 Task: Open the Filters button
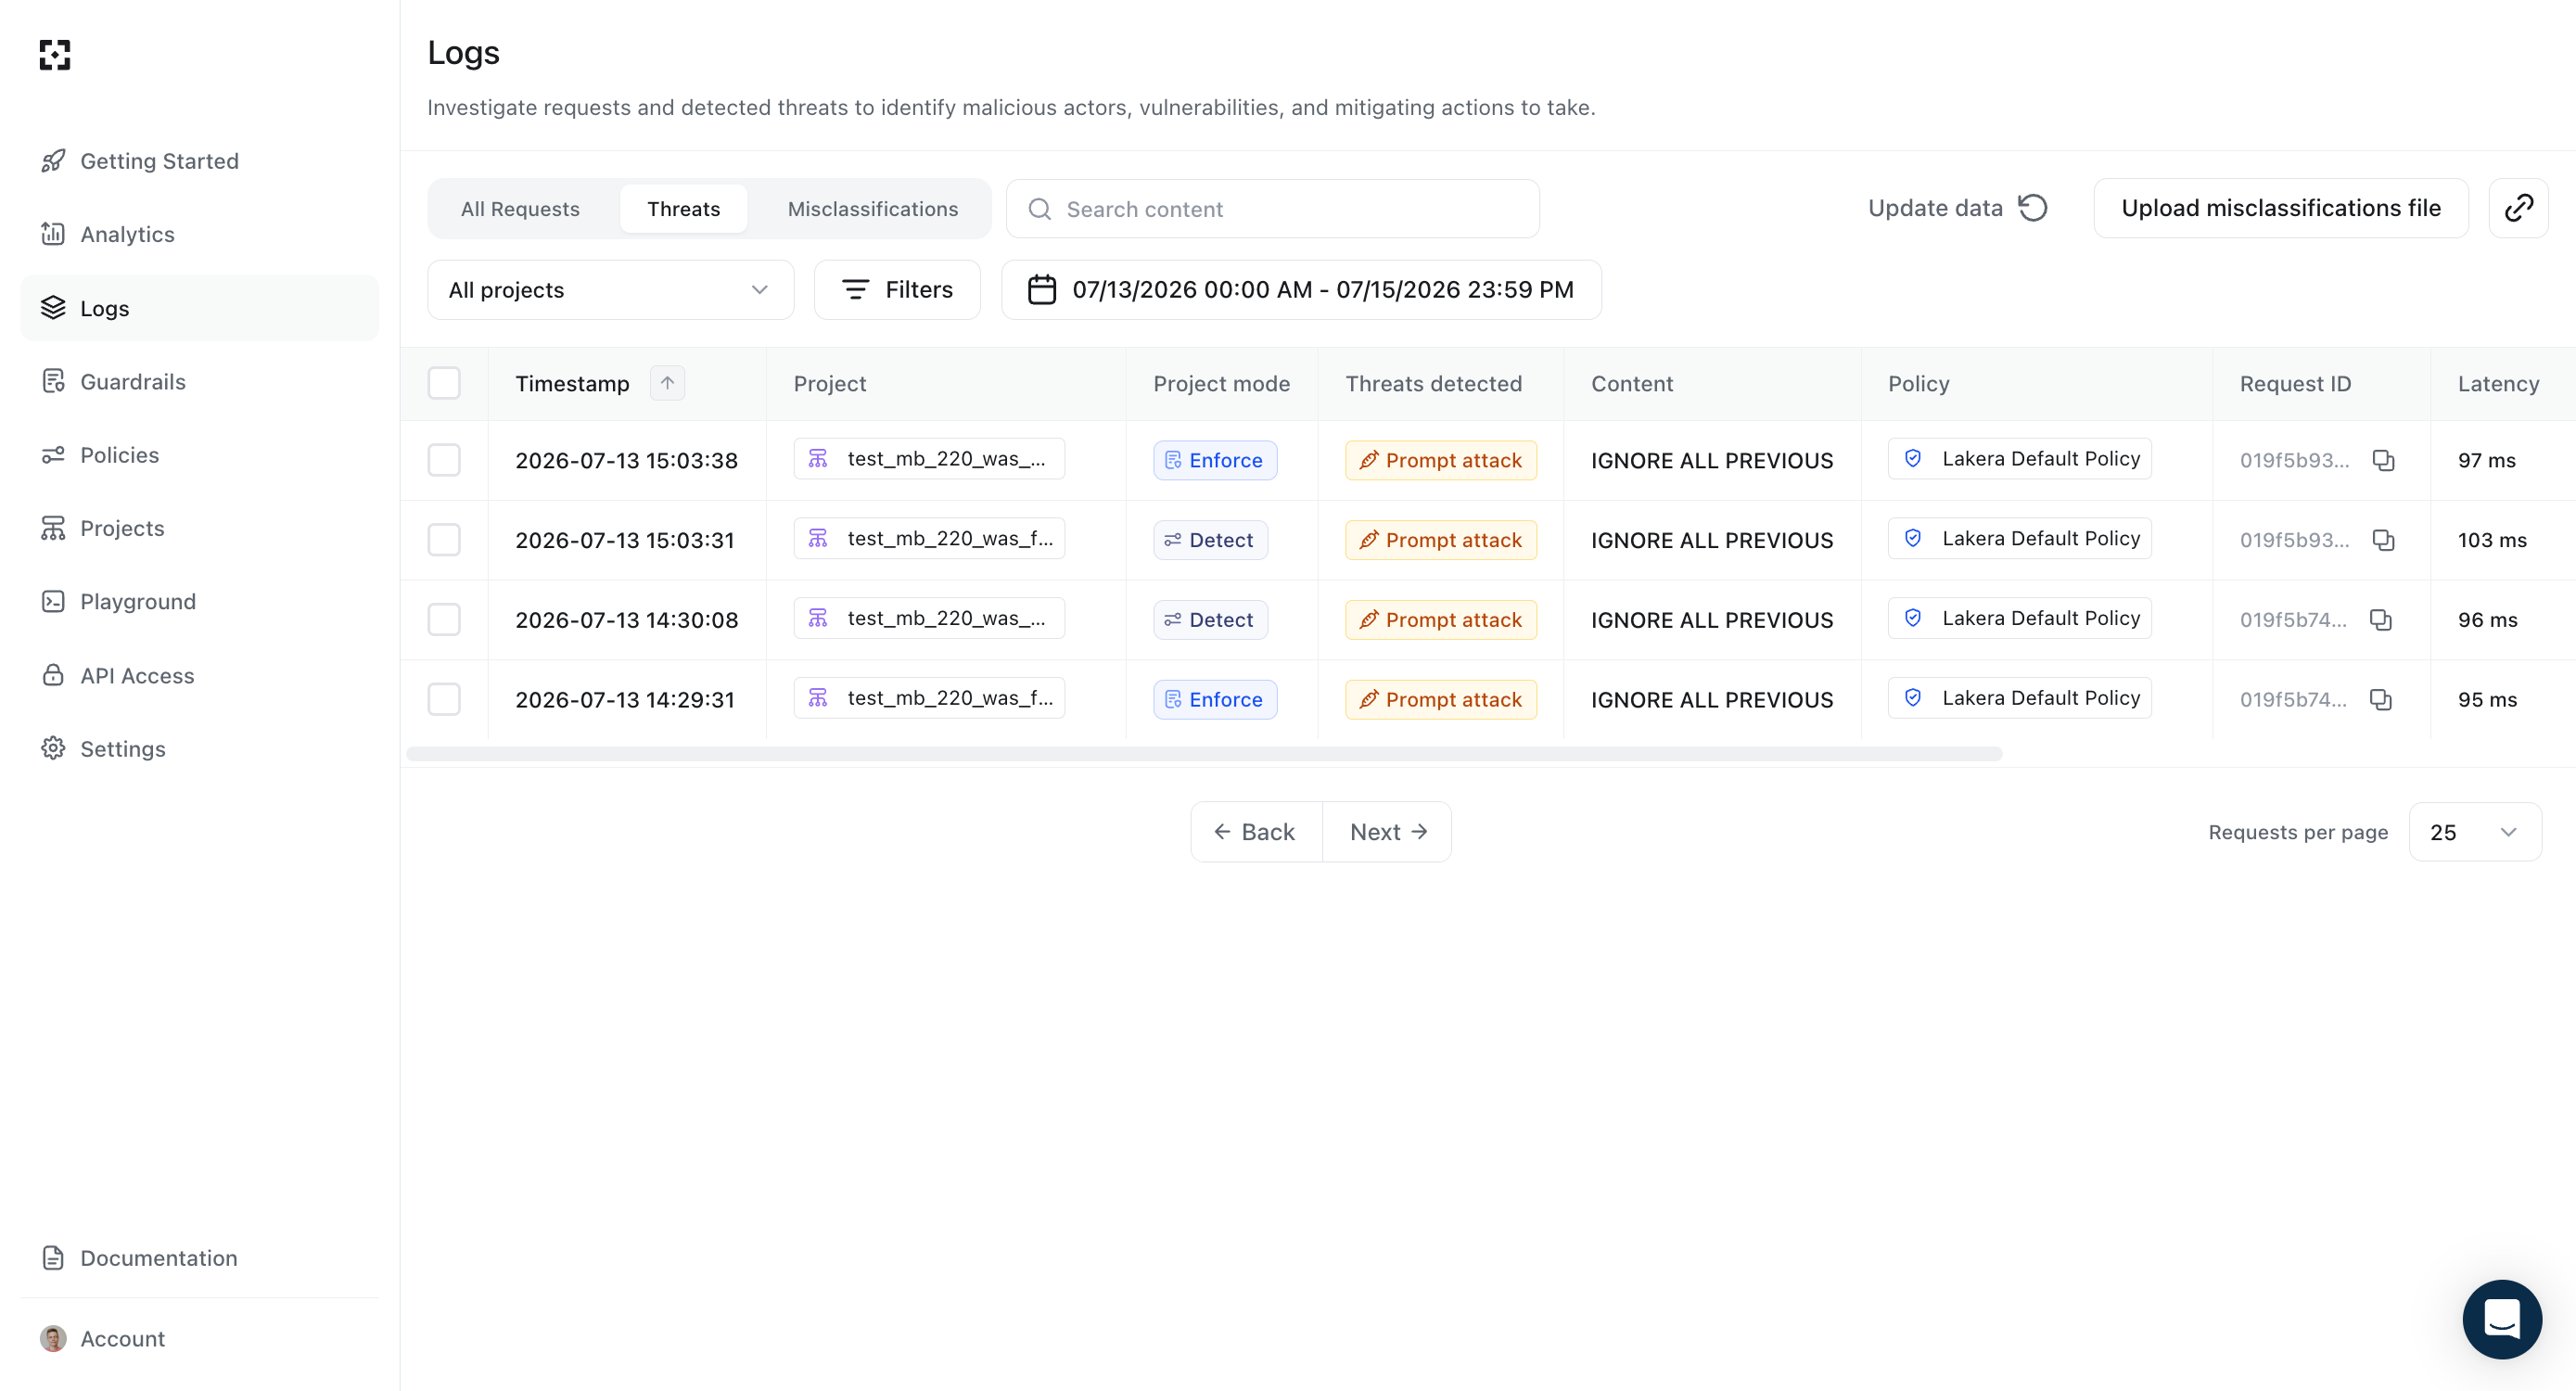897,290
